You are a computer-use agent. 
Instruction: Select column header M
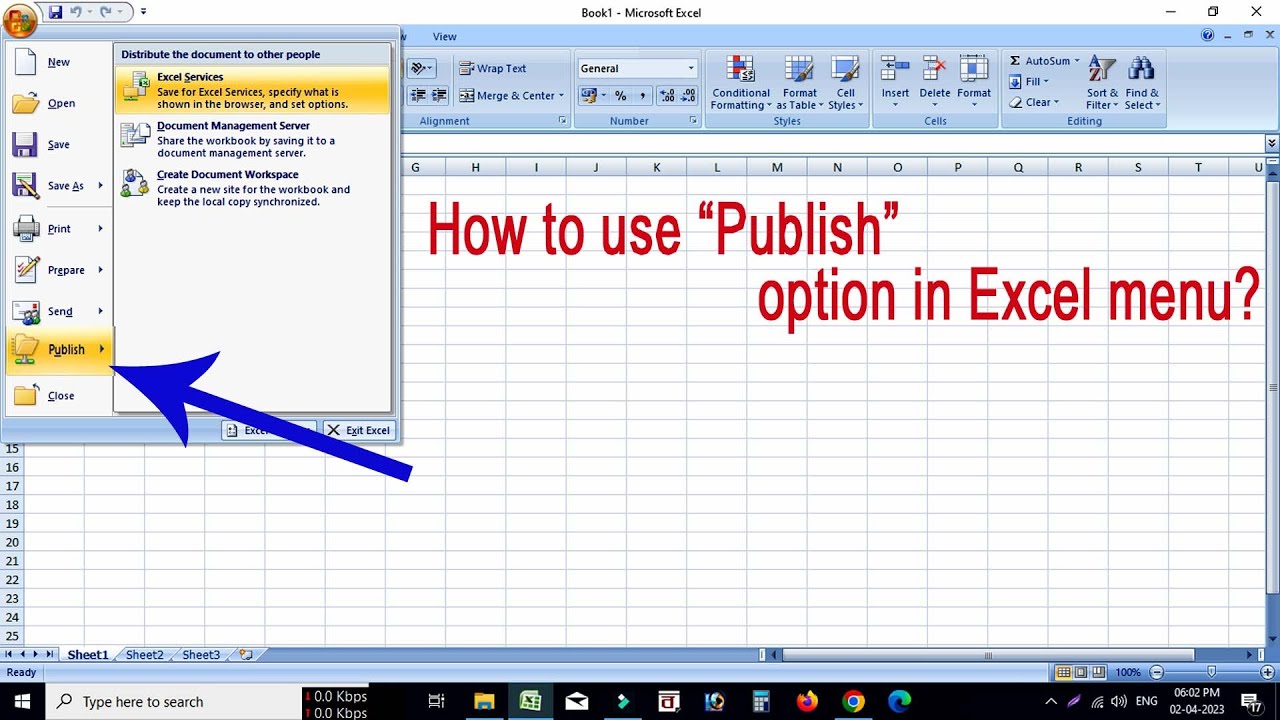pyautogui.click(x=777, y=167)
